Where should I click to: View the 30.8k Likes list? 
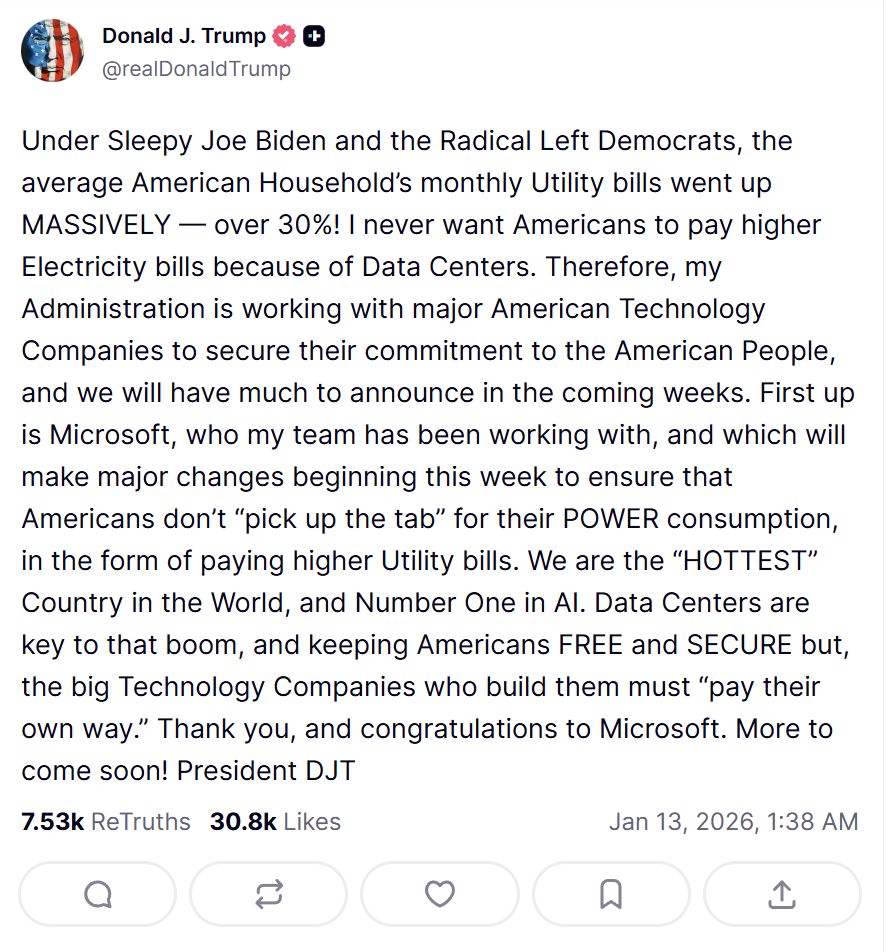[x=275, y=822]
